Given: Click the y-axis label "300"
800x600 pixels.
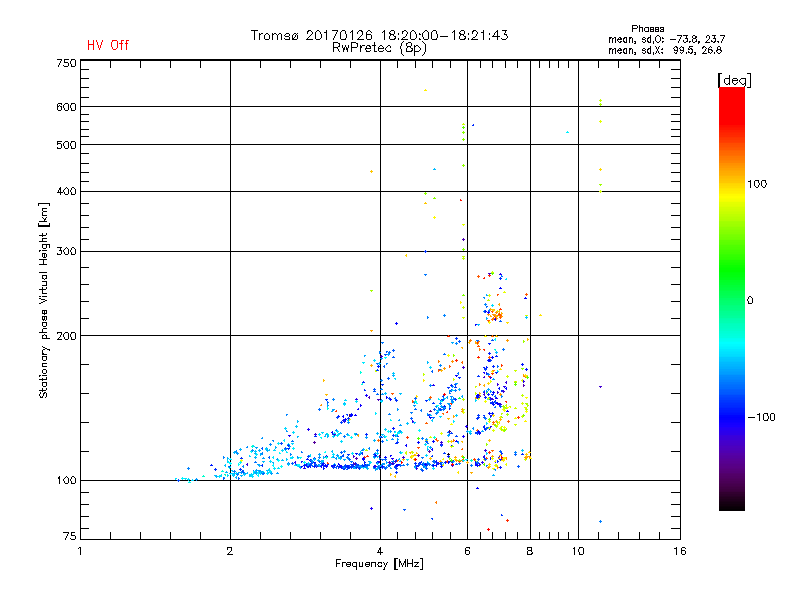Looking at the screenshot, I should click(x=66, y=252).
